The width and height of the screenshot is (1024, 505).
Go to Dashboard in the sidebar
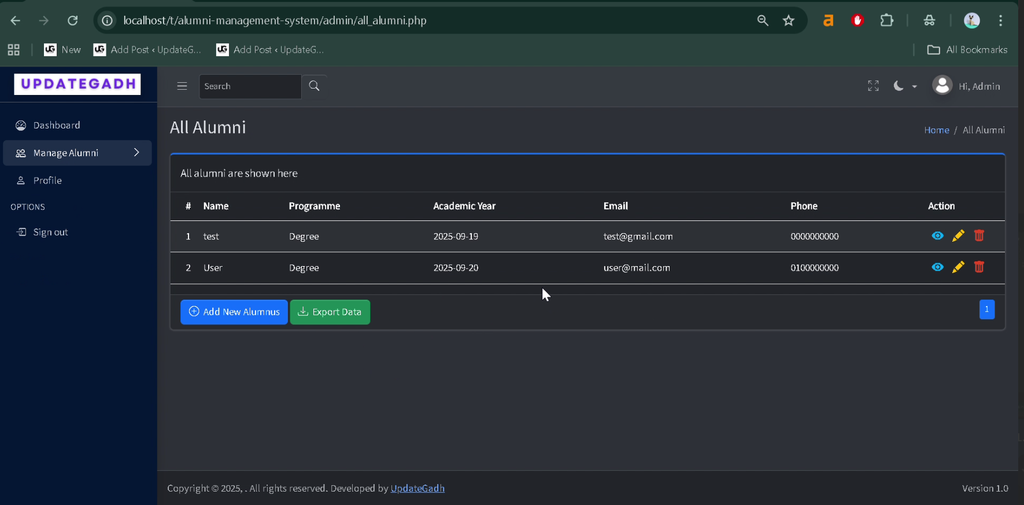pos(77,125)
